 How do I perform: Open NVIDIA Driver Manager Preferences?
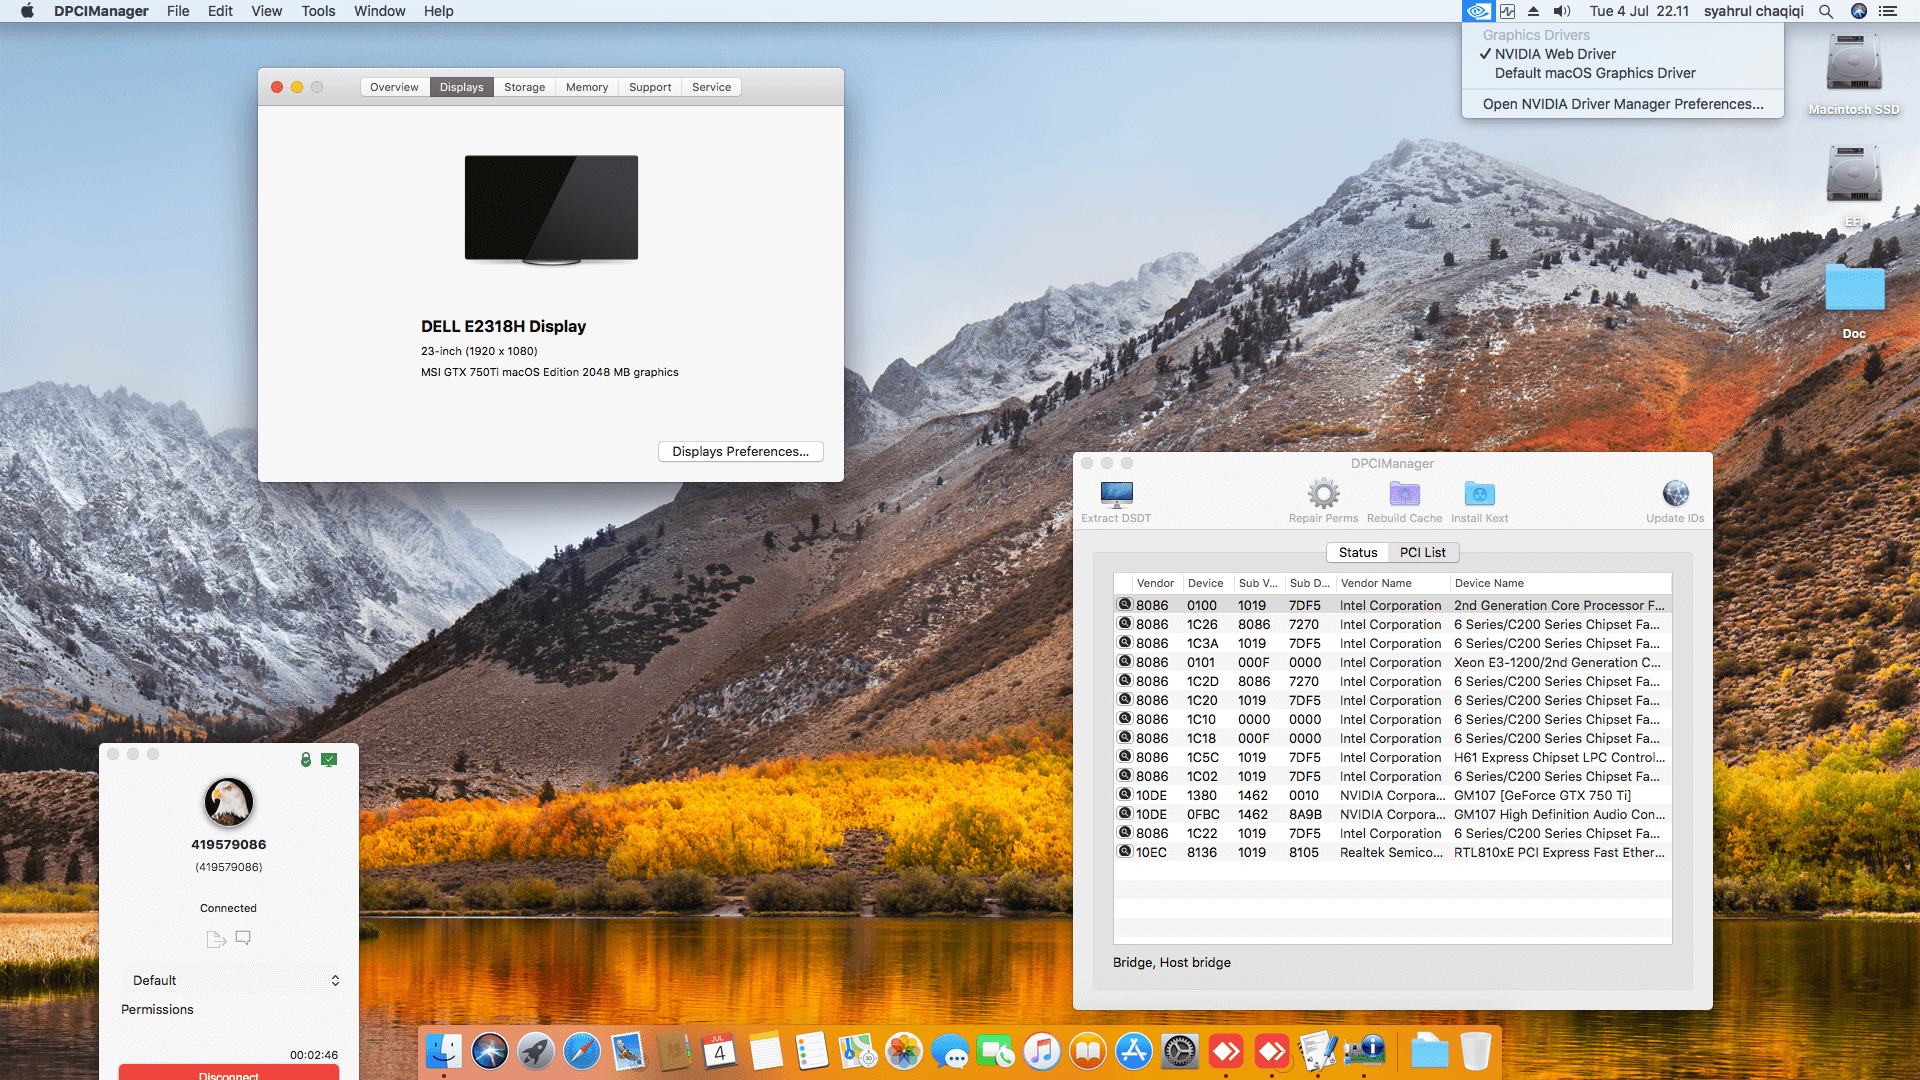1622,104
